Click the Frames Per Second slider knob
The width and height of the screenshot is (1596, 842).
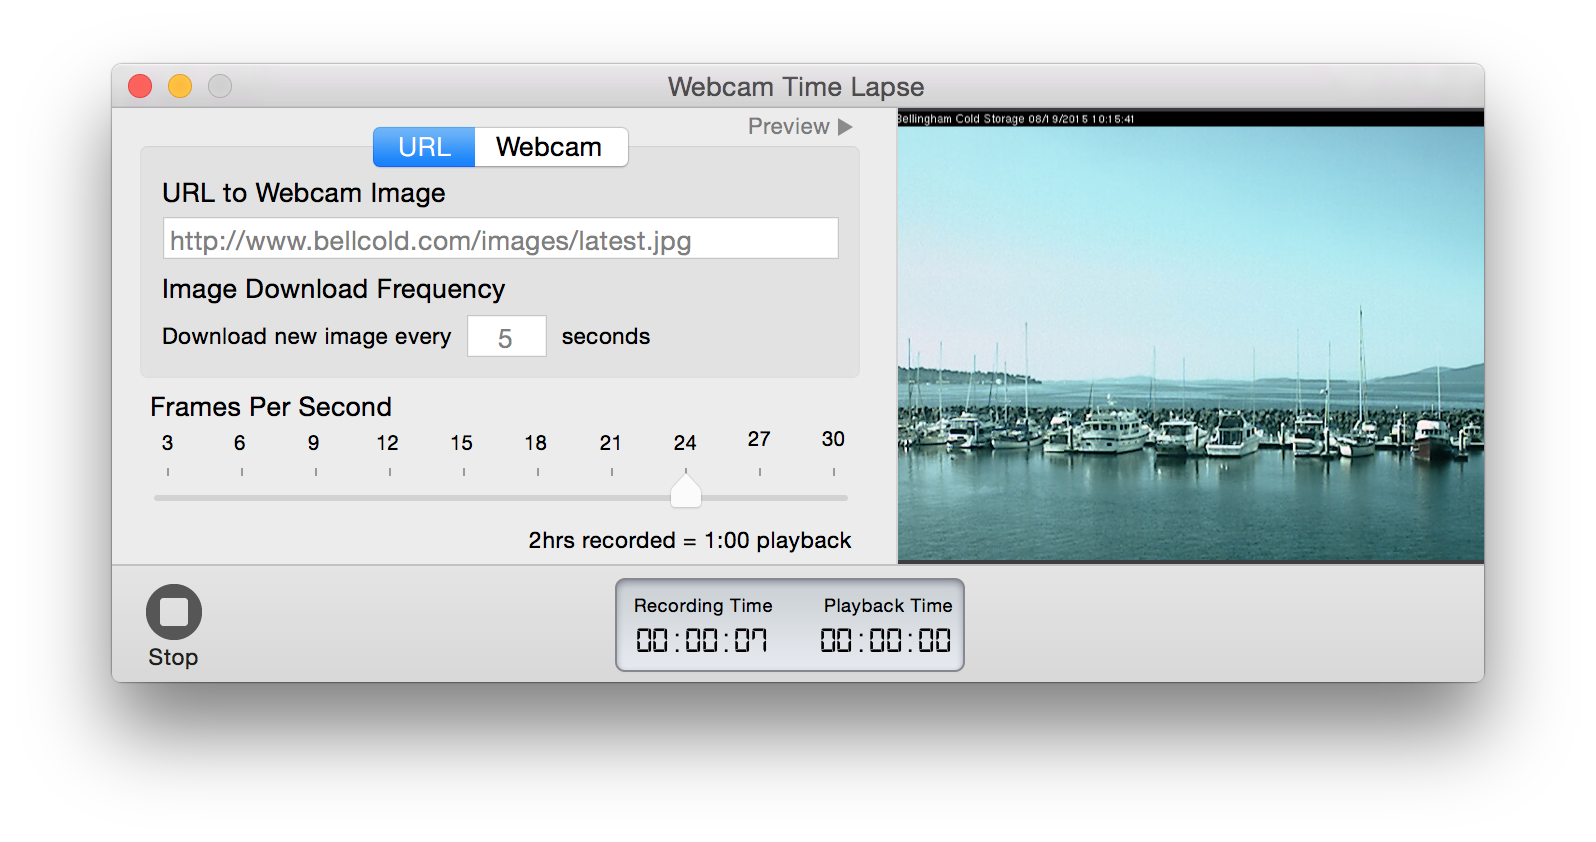pos(686,490)
